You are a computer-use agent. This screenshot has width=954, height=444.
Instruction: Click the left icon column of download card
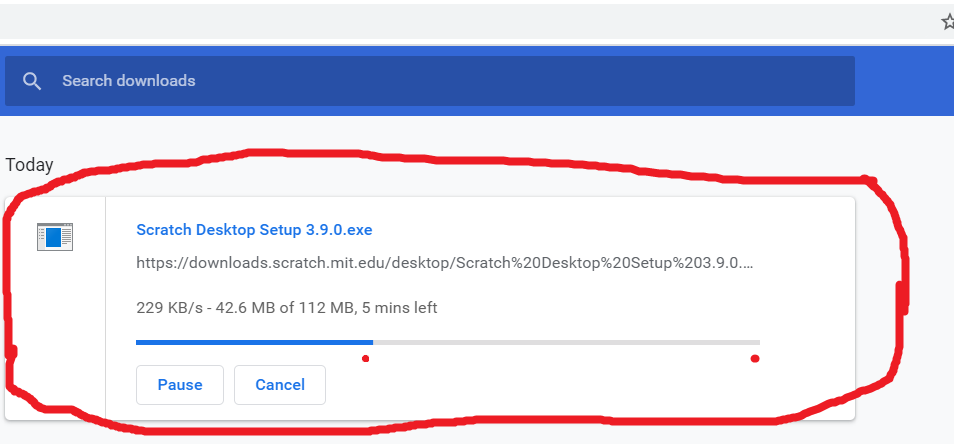point(55,308)
